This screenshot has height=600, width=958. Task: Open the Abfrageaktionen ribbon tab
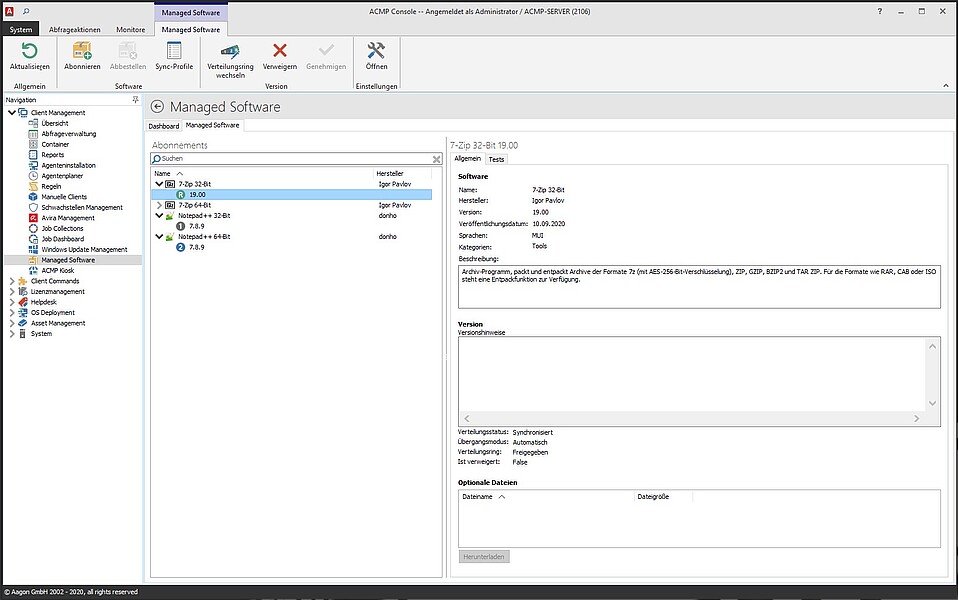(x=76, y=30)
